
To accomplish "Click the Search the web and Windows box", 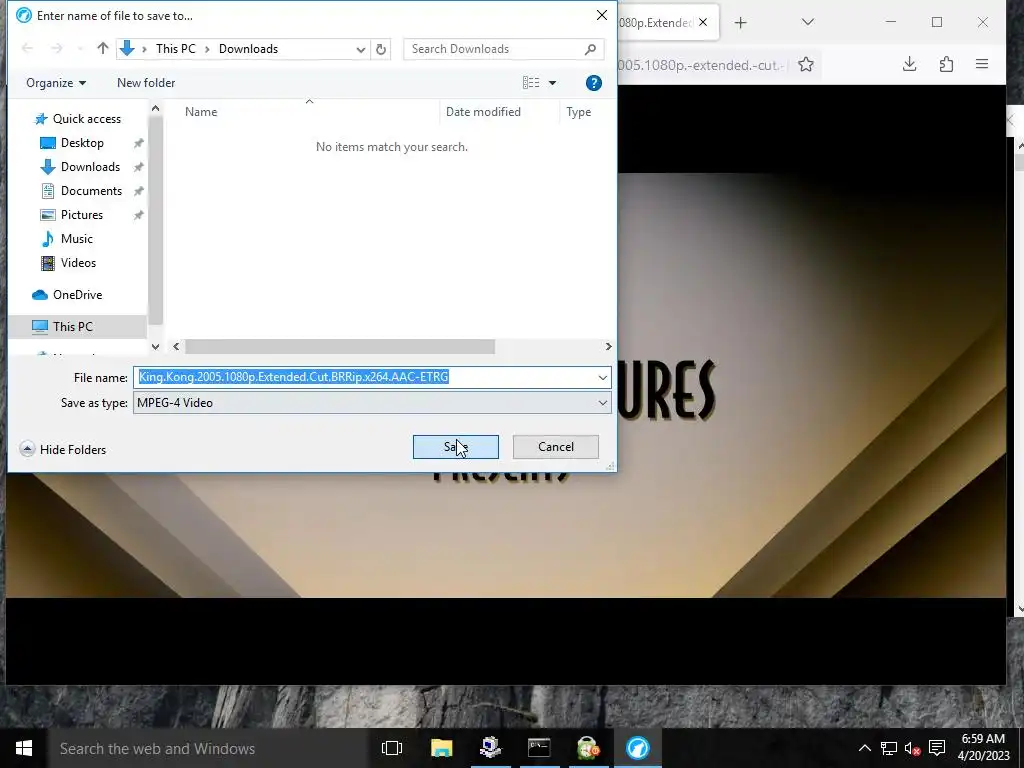I will [x=210, y=748].
